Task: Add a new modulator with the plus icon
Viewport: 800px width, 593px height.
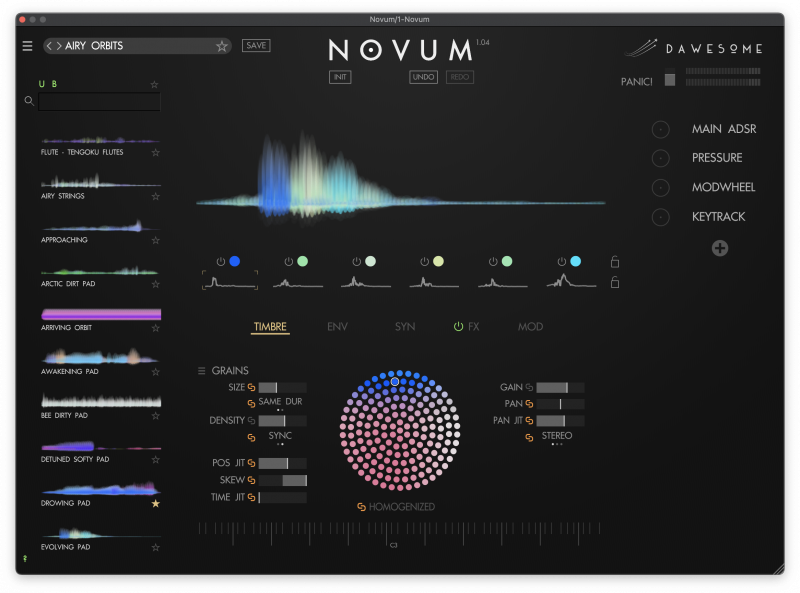Action: point(720,248)
